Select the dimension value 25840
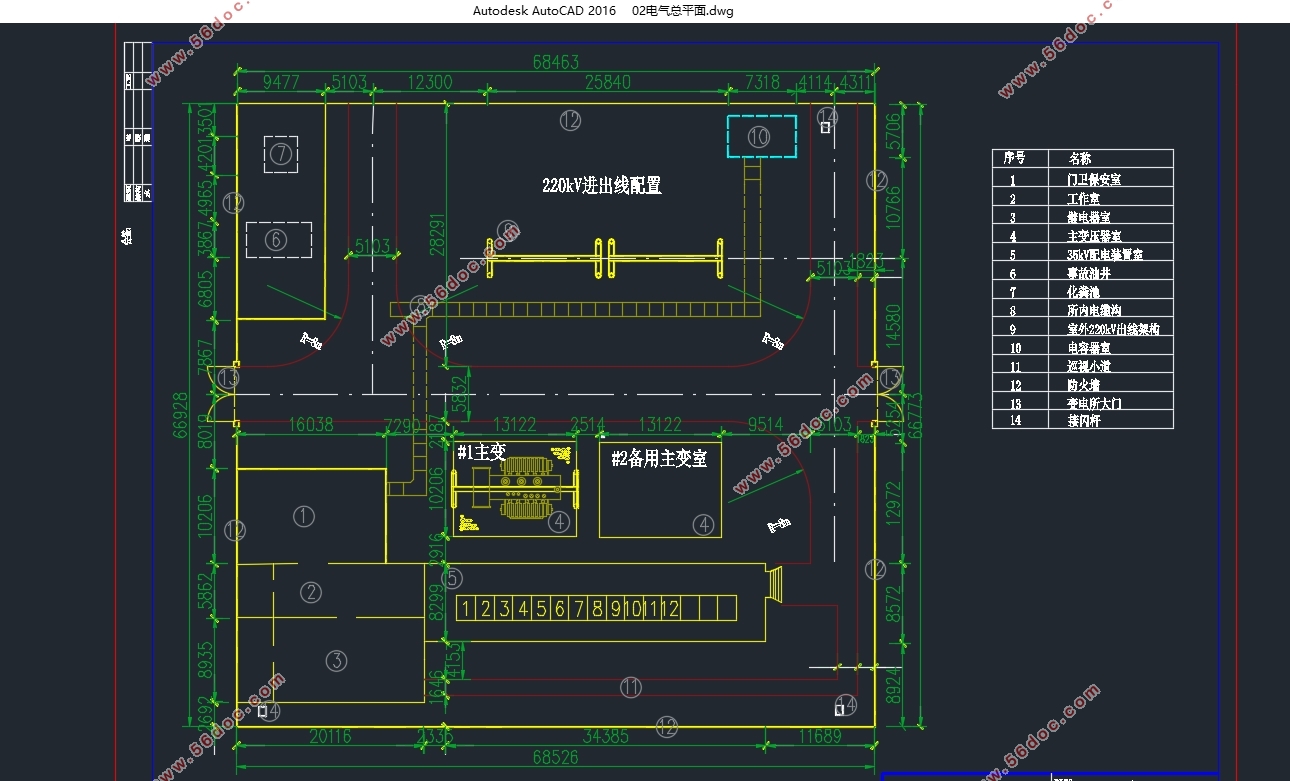 pyautogui.click(x=608, y=82)
